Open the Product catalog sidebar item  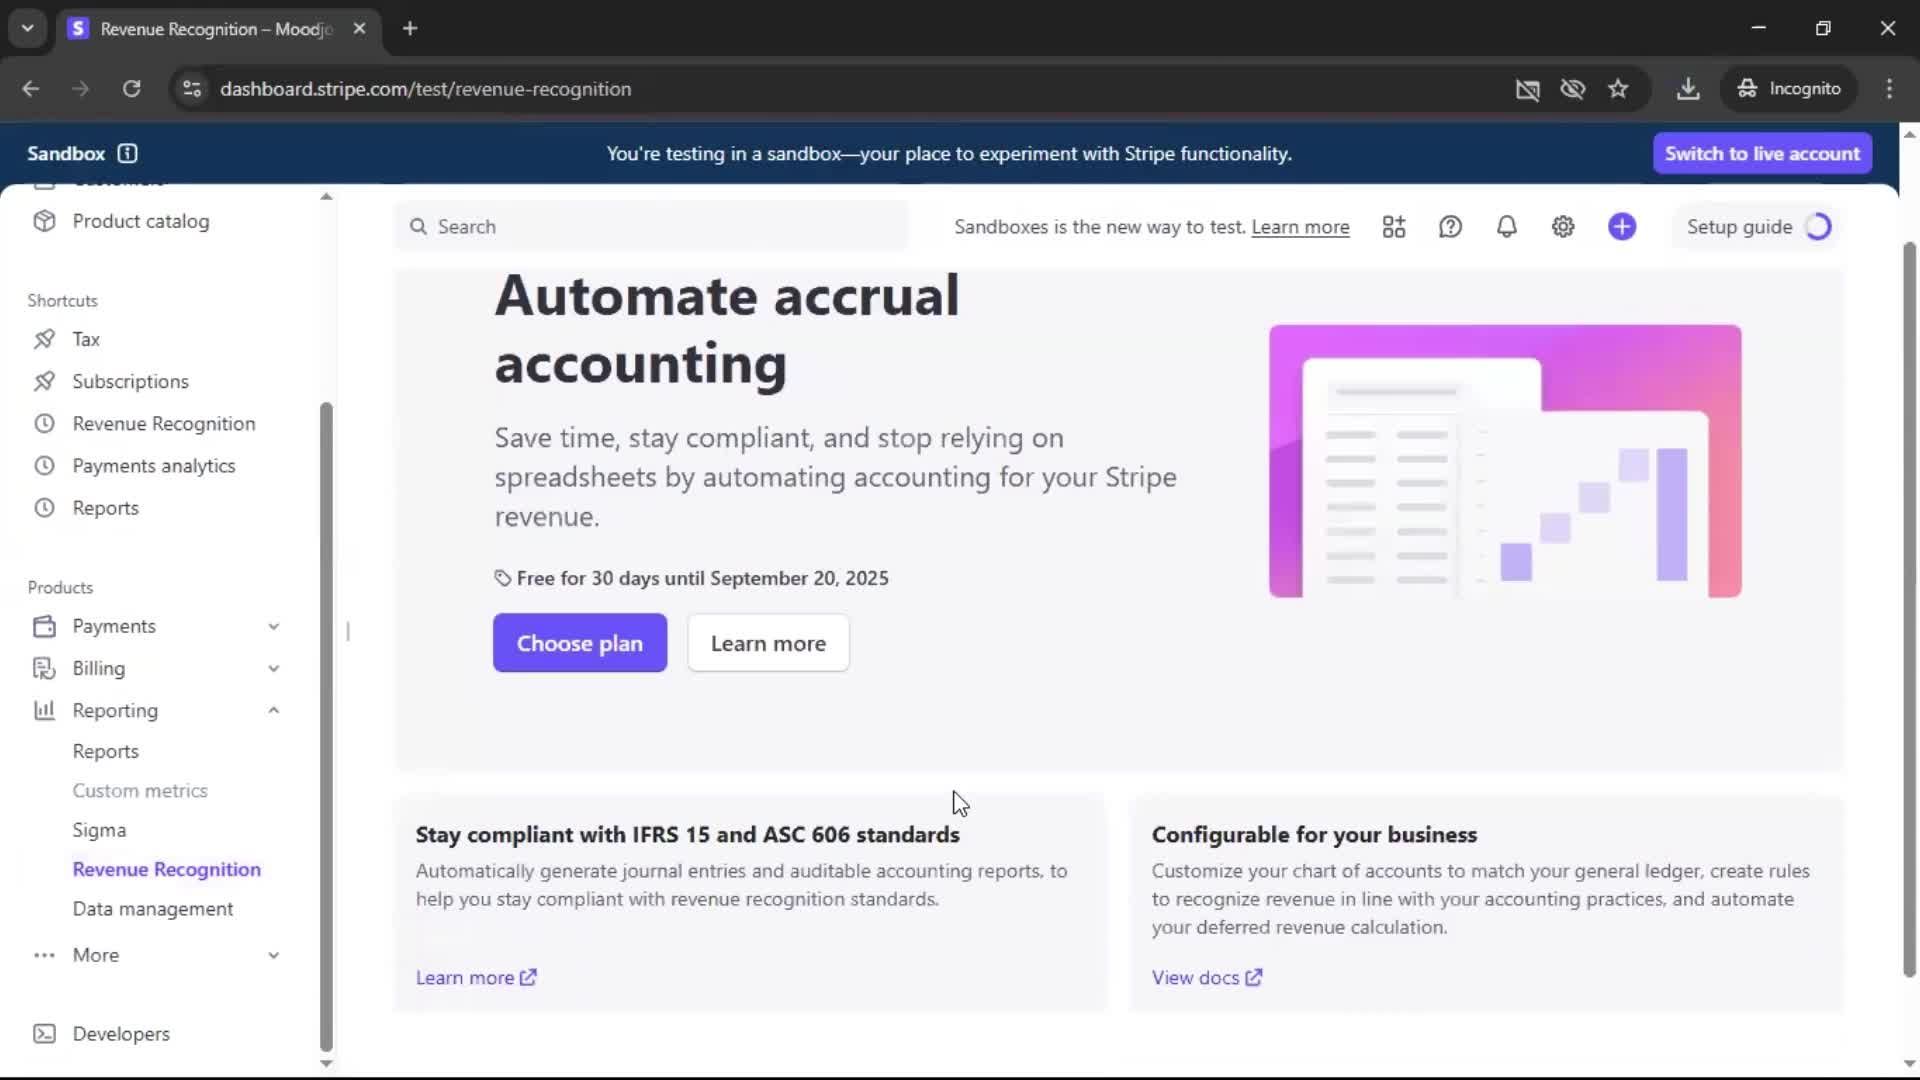(140, 221)
